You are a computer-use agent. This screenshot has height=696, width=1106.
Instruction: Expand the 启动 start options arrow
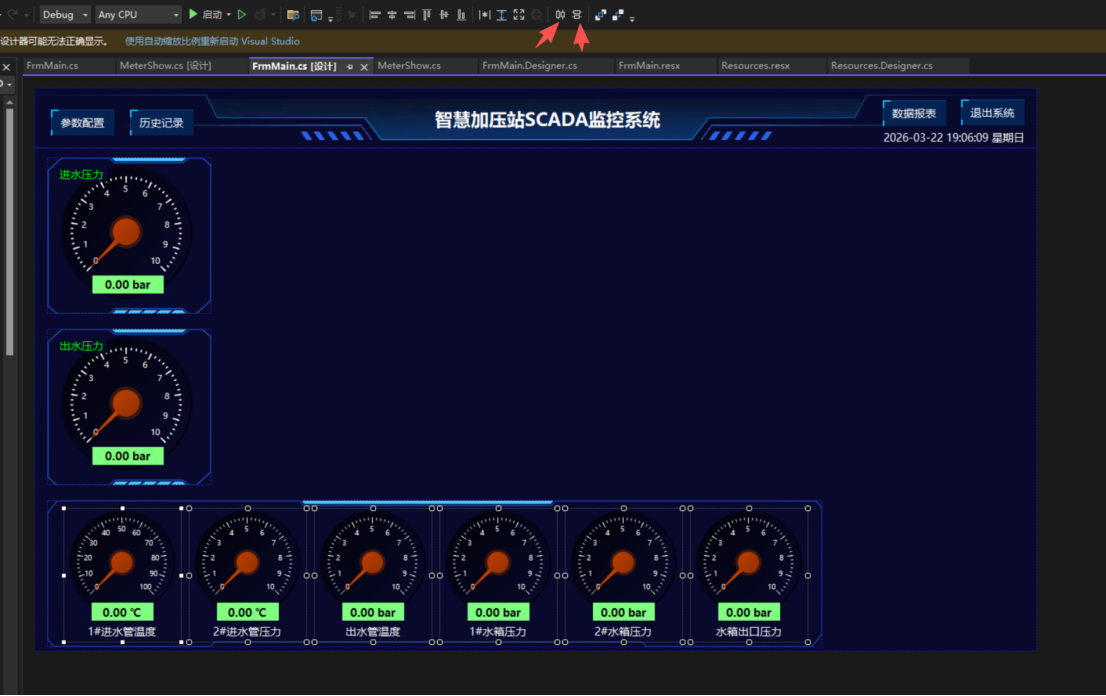[229, 15]
